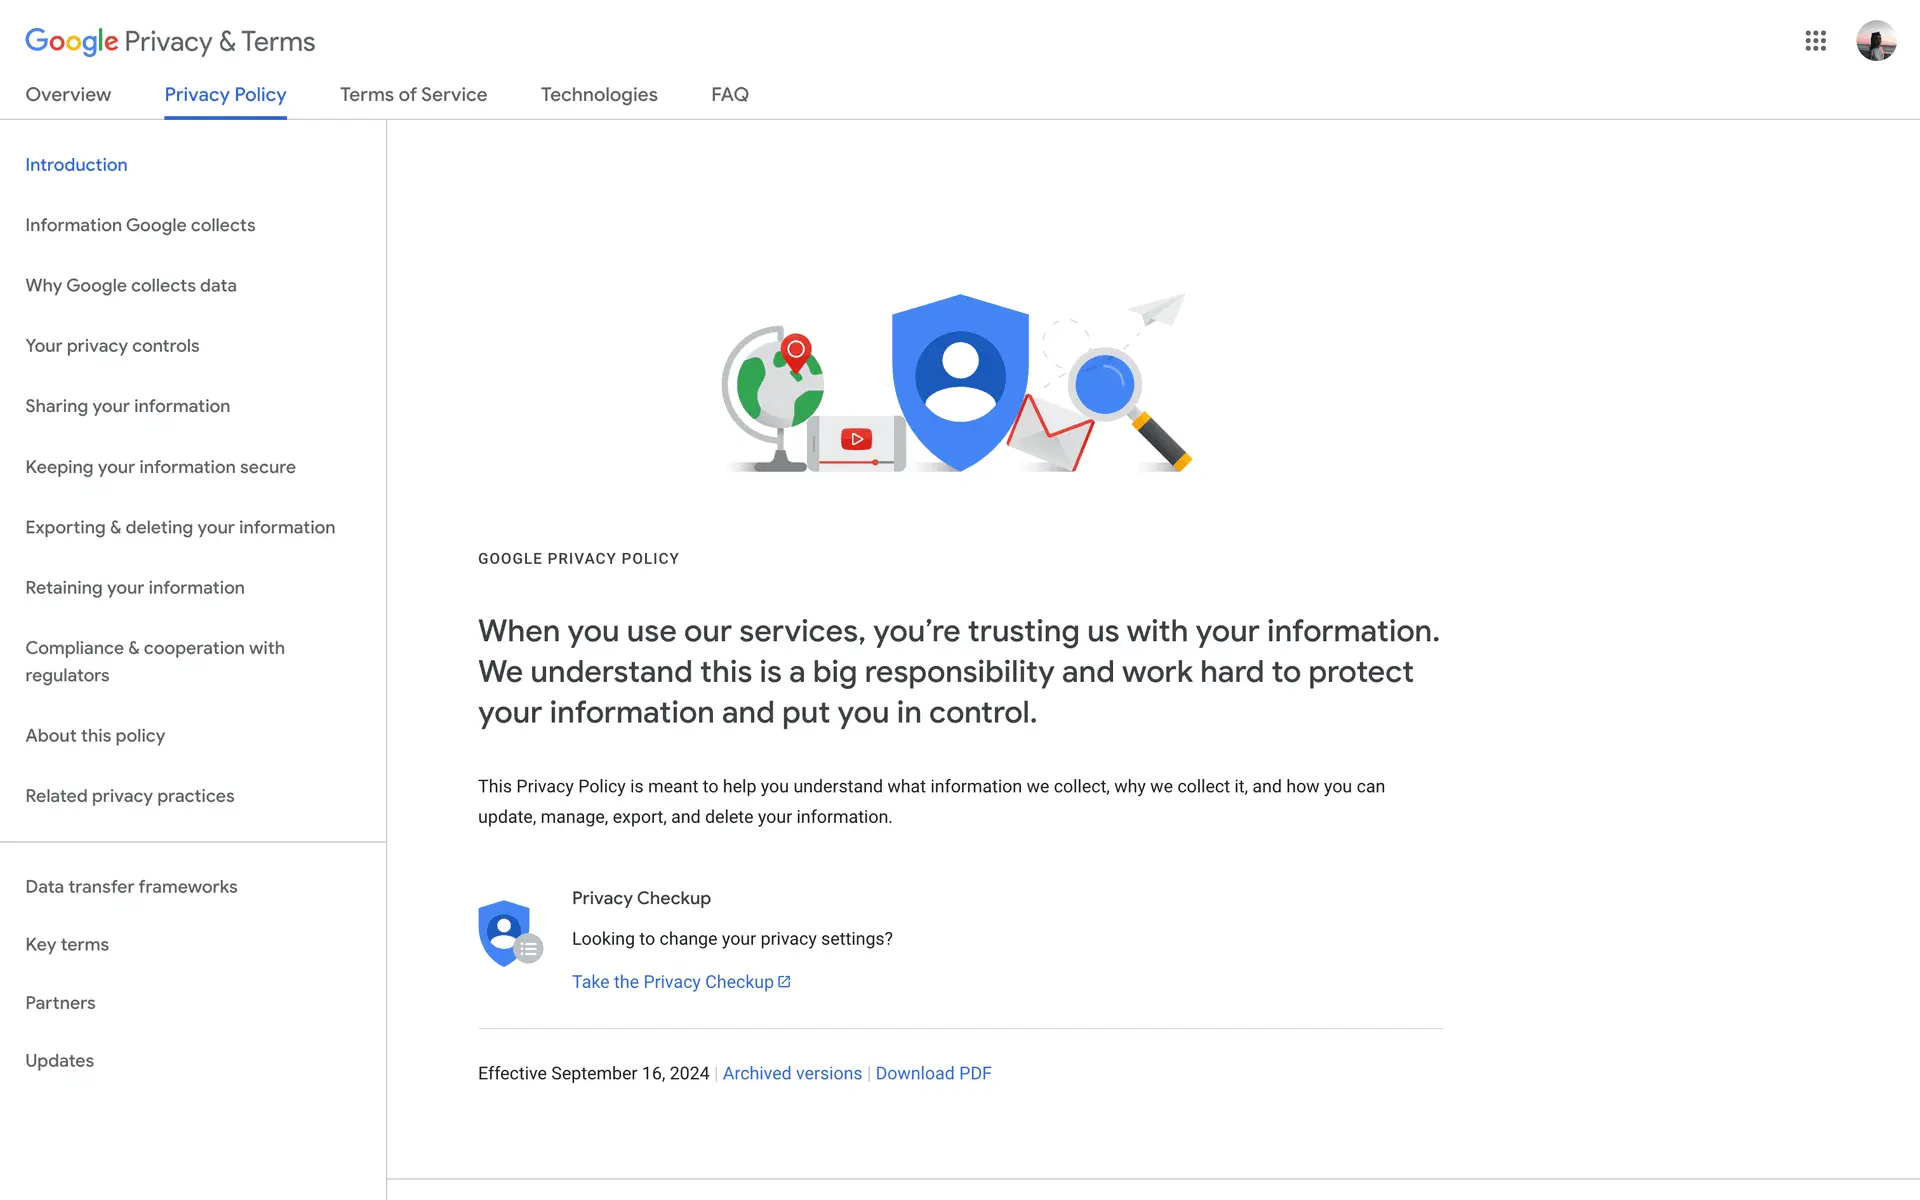Screen dimensions: 1920x1200
Task: Open the Terms of Service tab
Action: 413,94
